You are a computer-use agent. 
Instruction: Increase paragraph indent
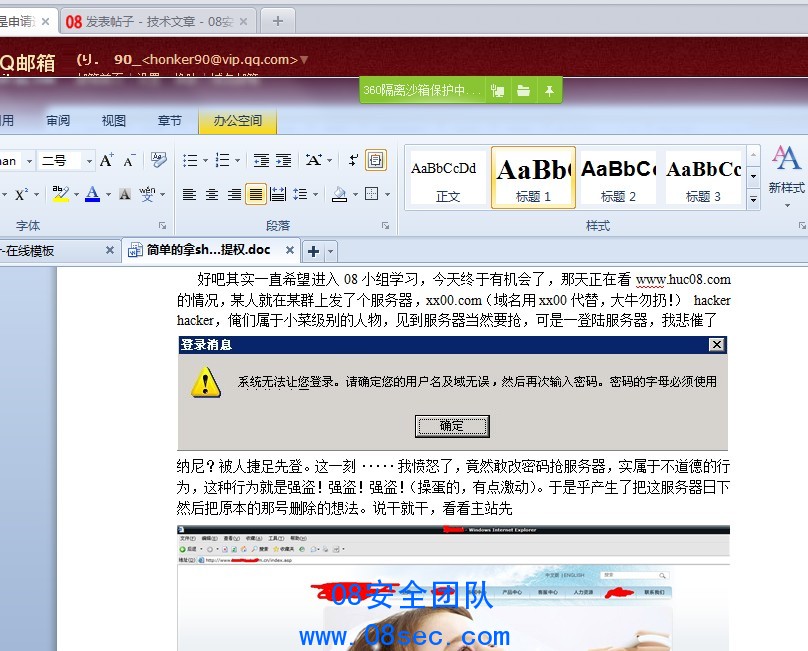283,160
